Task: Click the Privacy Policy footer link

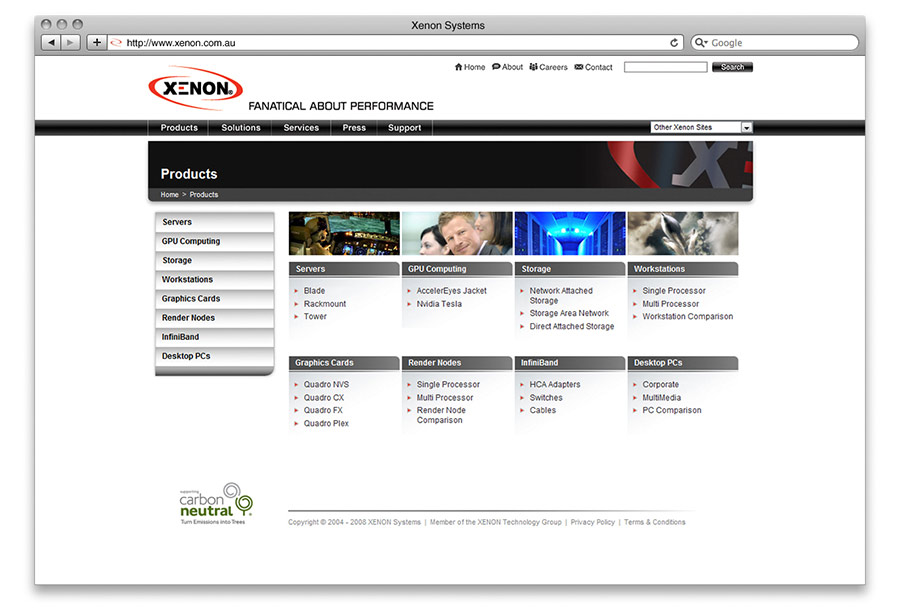Action: pos(592,522)
